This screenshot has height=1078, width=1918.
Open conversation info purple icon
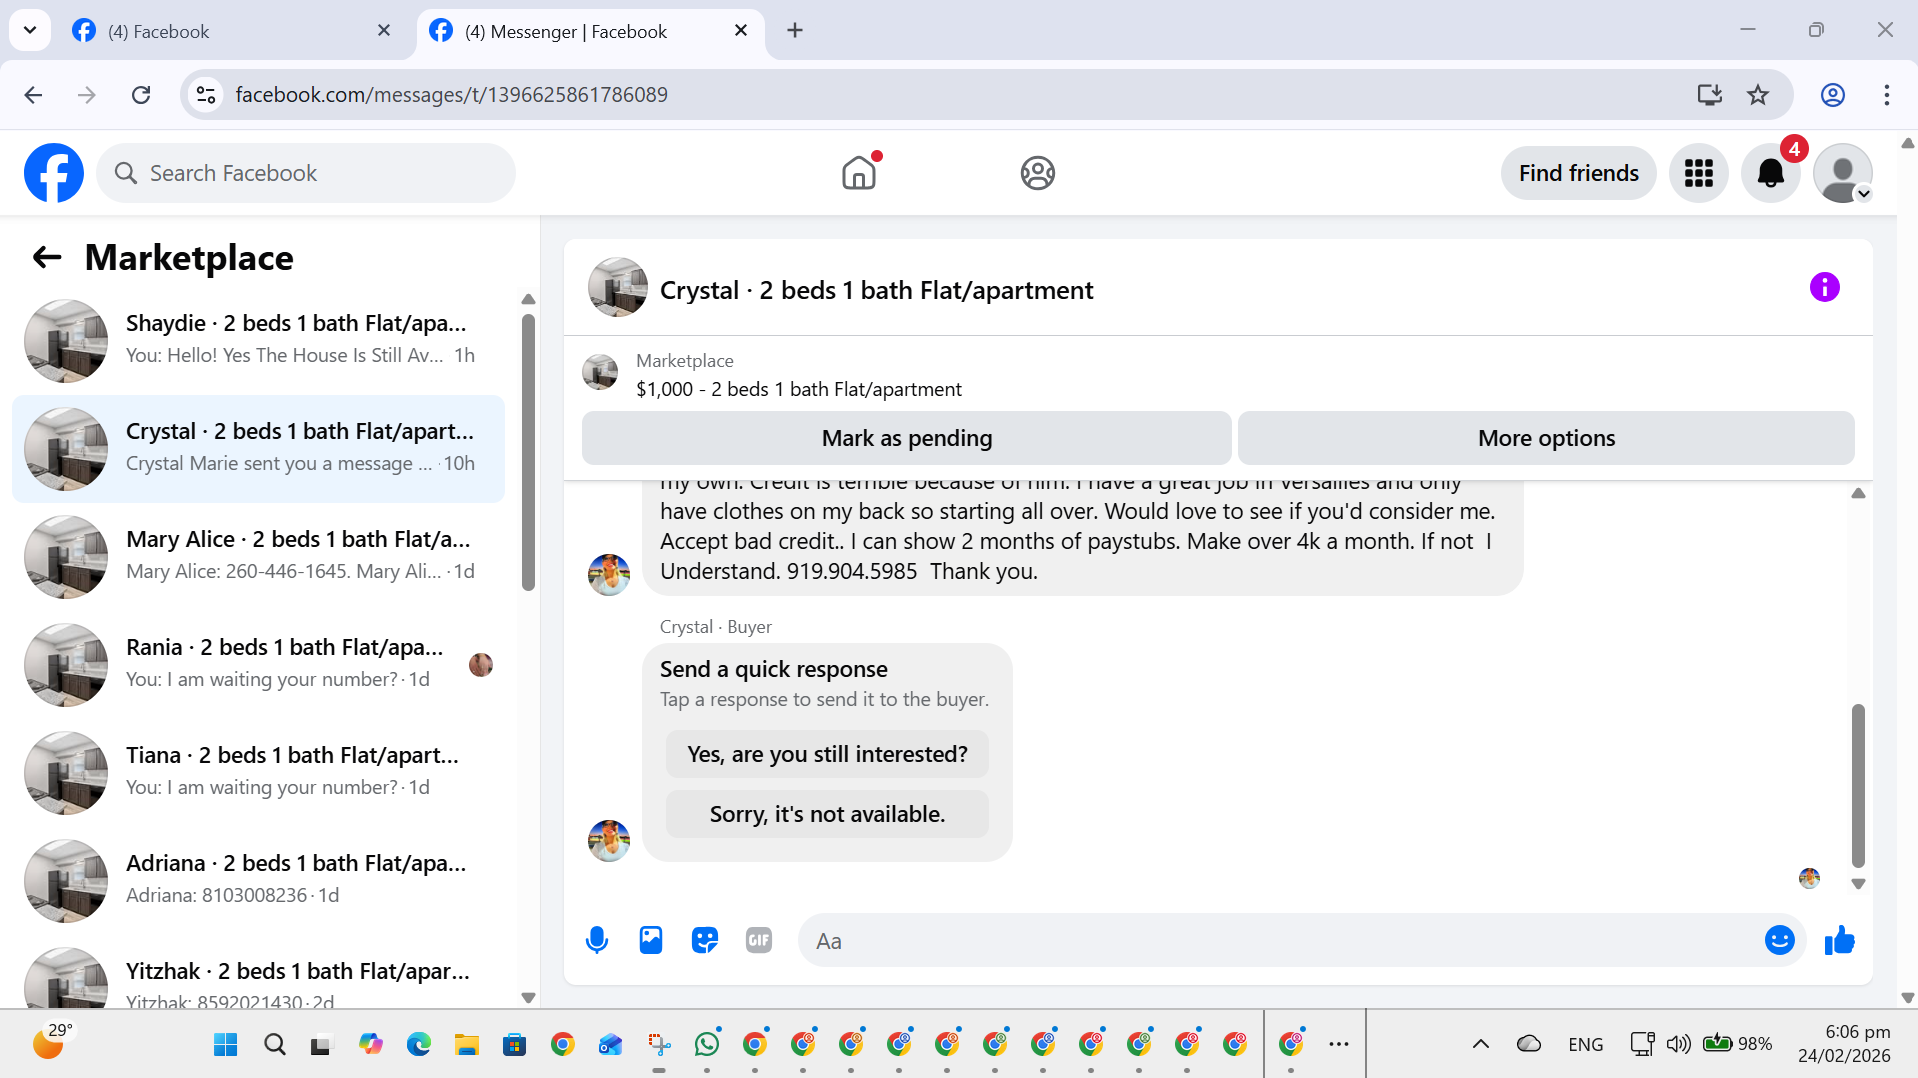tap(1824, 287)
